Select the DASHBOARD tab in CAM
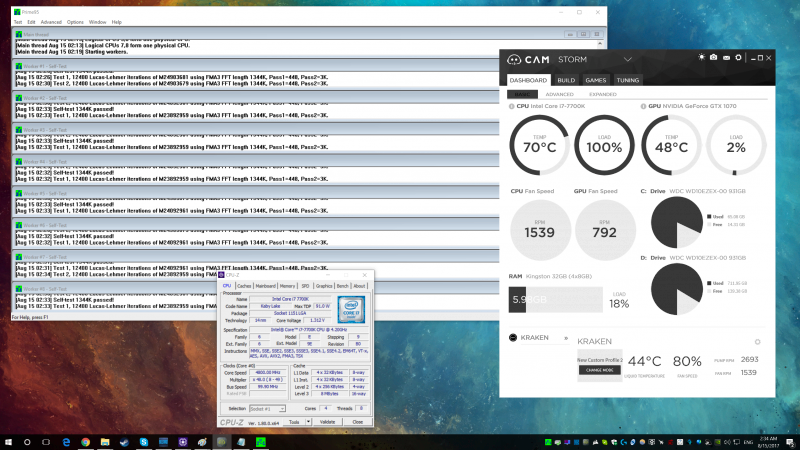The width and height of the screenshot is (800, 450). [528, 80]
